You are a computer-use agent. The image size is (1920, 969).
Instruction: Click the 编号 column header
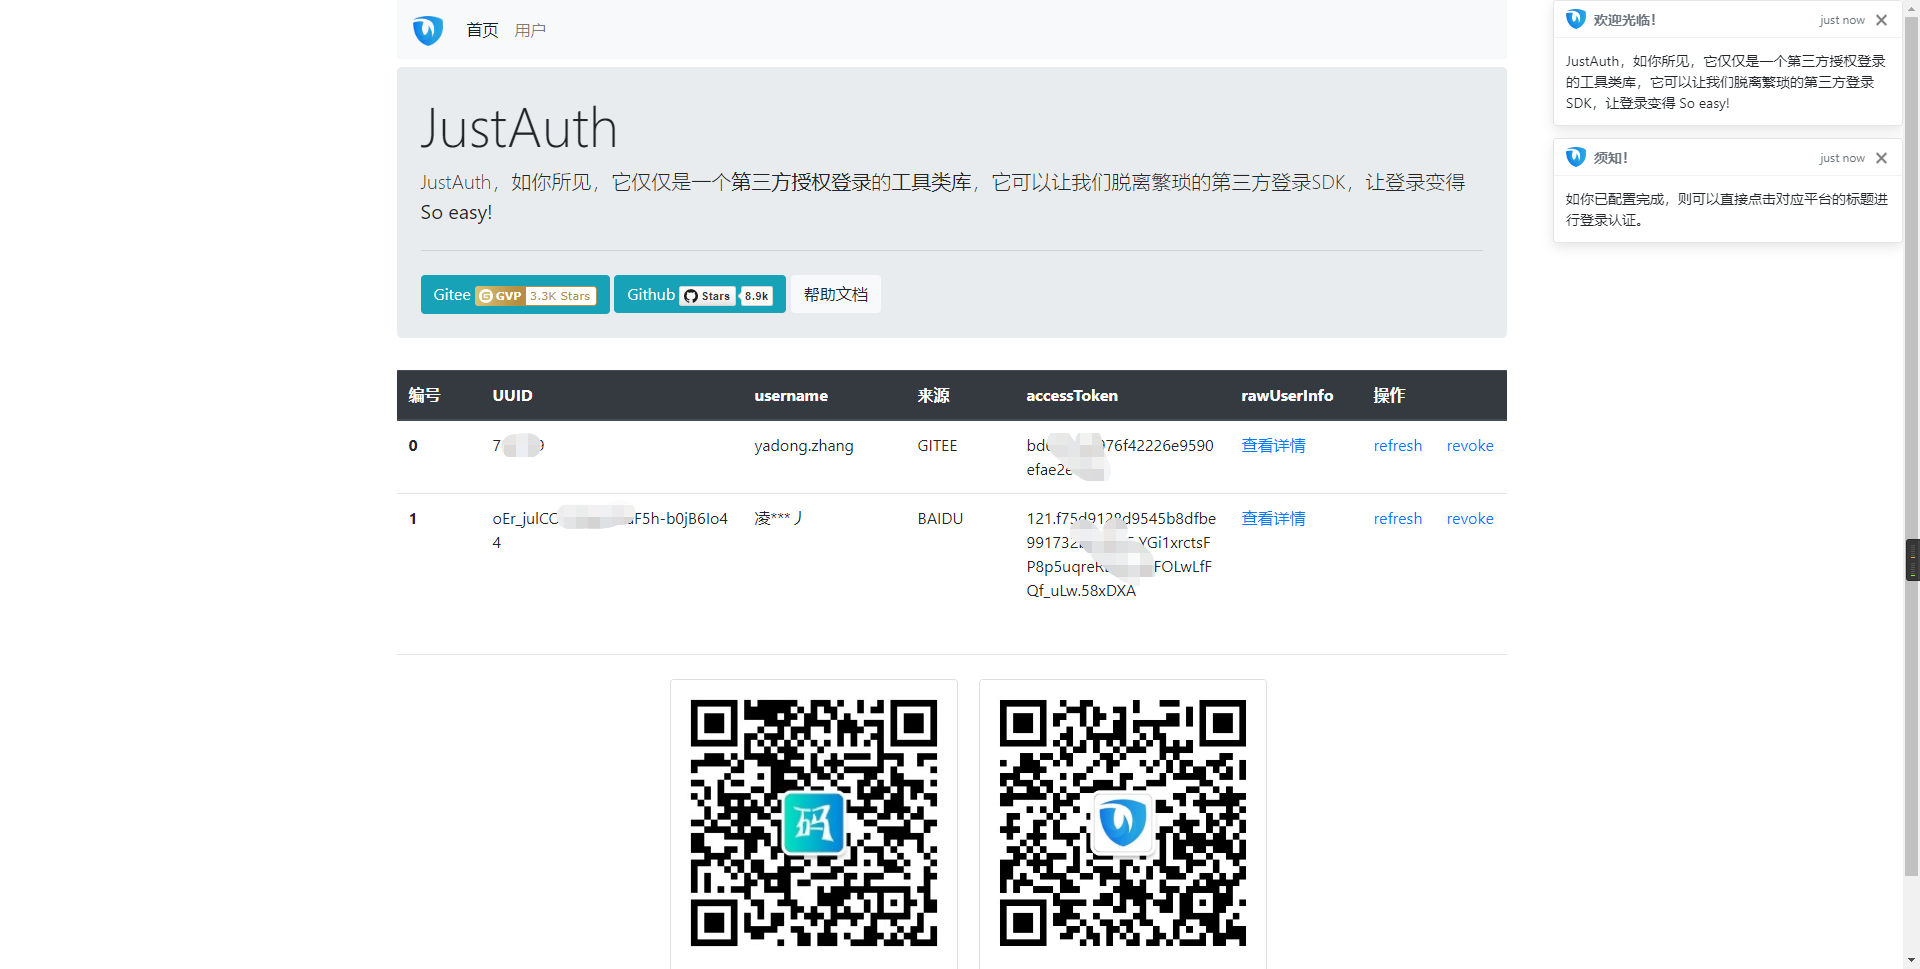click(424, 395)
